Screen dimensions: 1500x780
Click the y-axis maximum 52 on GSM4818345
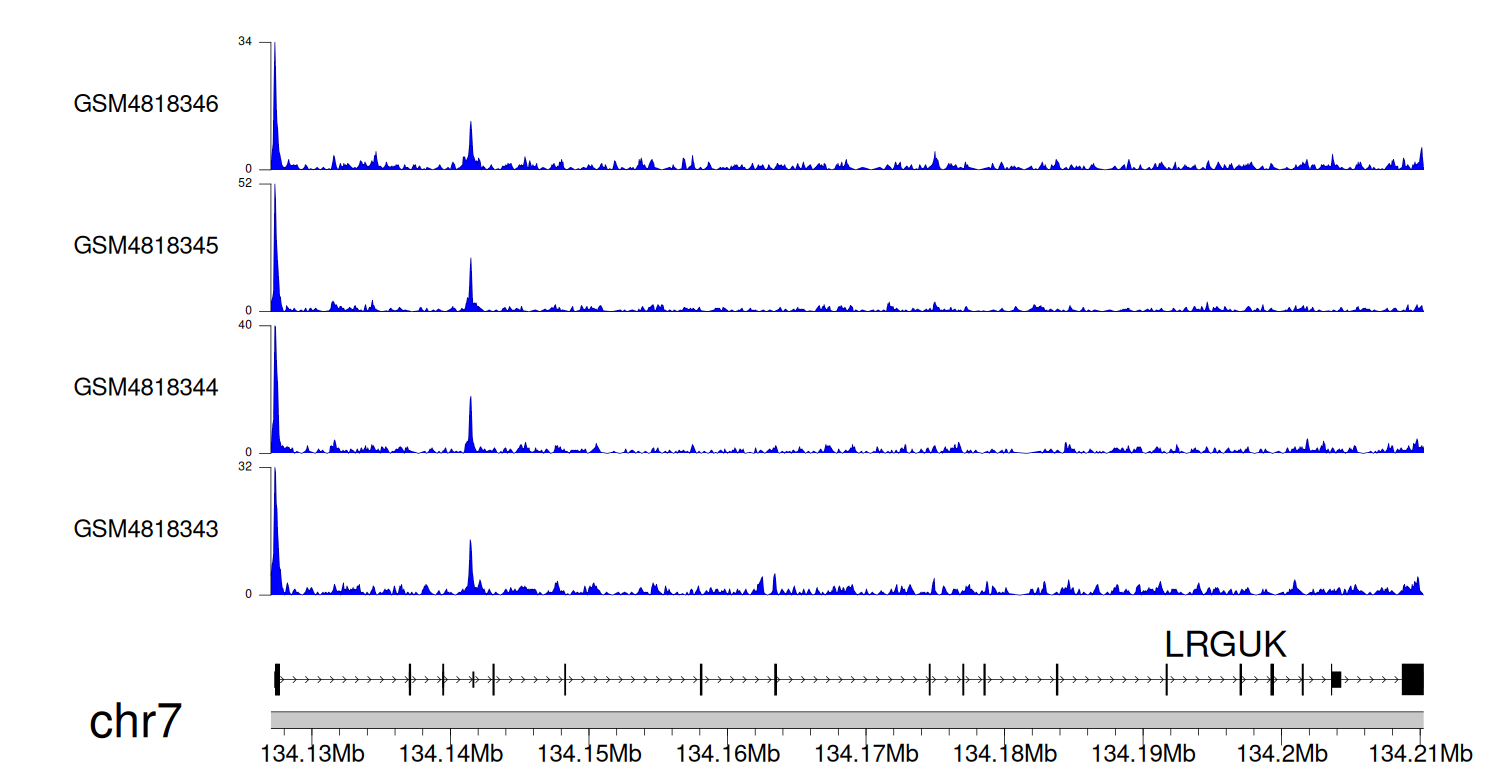(x=245, y=184)
